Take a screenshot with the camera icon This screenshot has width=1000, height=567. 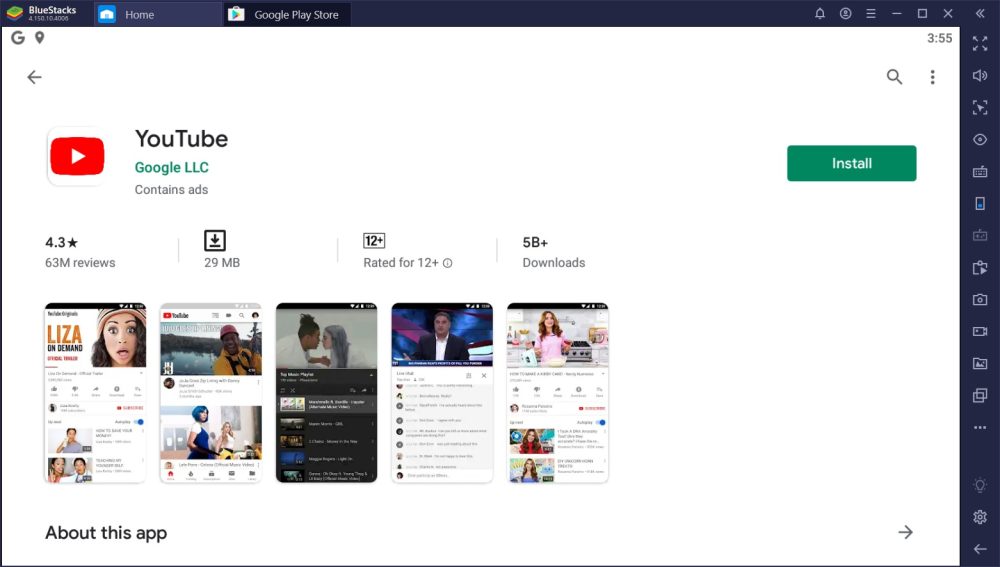point(980,299)
